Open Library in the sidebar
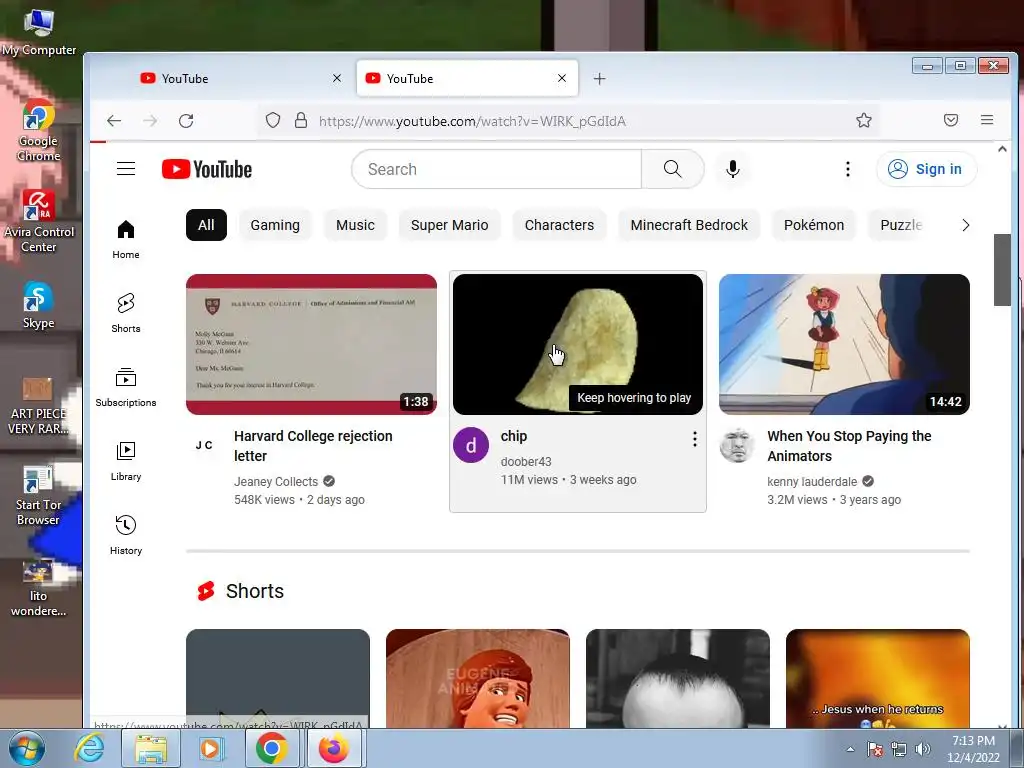 pos(125,461)
